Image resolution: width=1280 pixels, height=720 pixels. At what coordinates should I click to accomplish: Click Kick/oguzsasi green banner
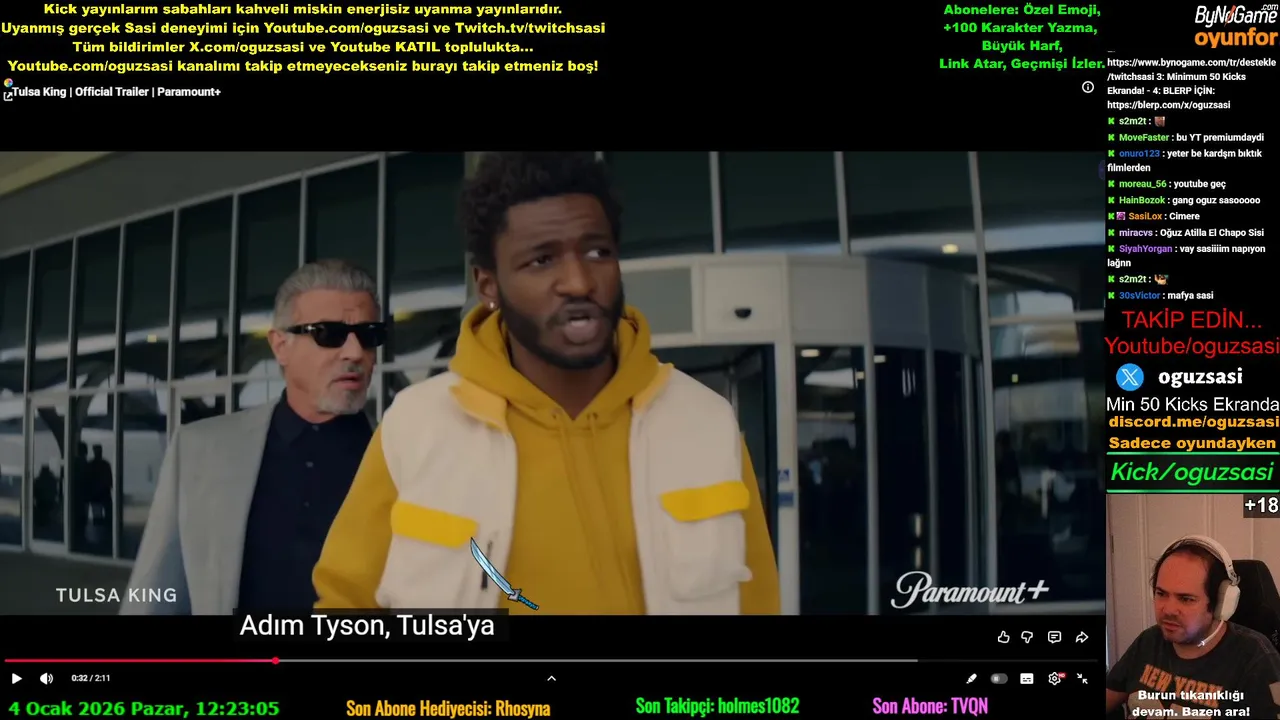(1192, 472)
